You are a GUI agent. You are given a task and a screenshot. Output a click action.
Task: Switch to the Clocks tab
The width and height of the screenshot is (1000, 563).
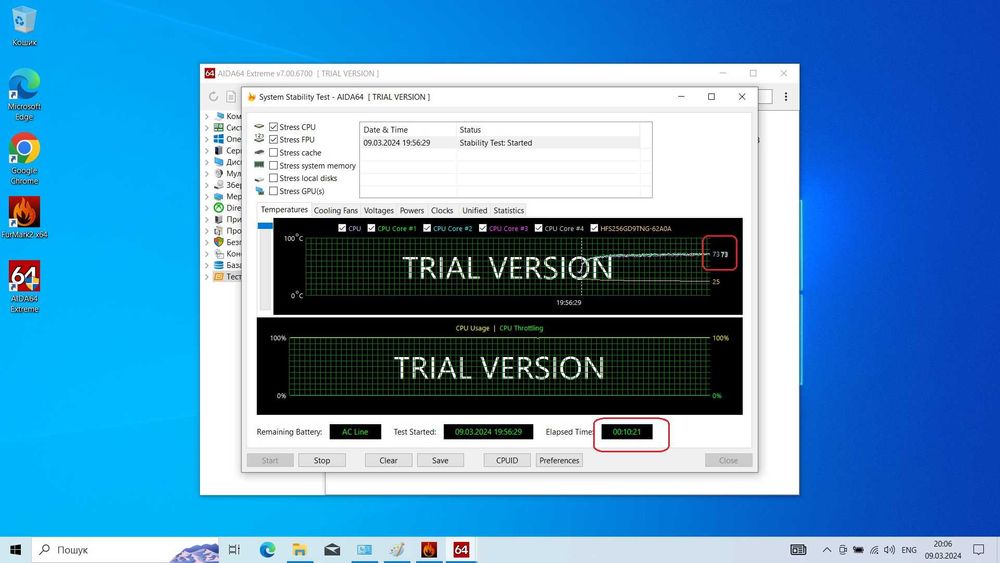tap(442, 210)
